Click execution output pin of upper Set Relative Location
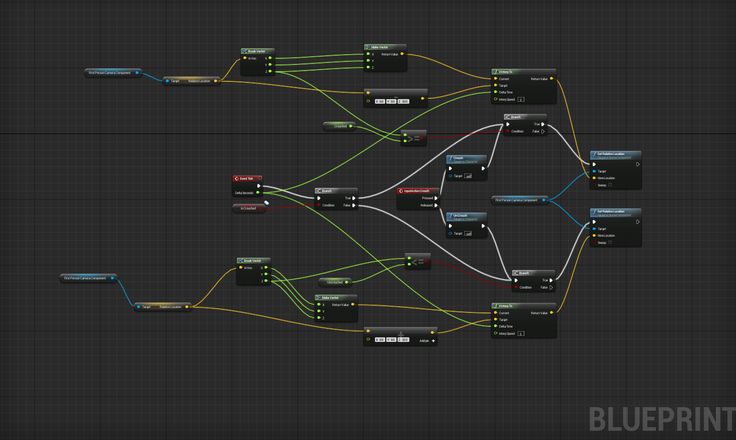This screenshot has height=440, width=736. pos(637,164)
